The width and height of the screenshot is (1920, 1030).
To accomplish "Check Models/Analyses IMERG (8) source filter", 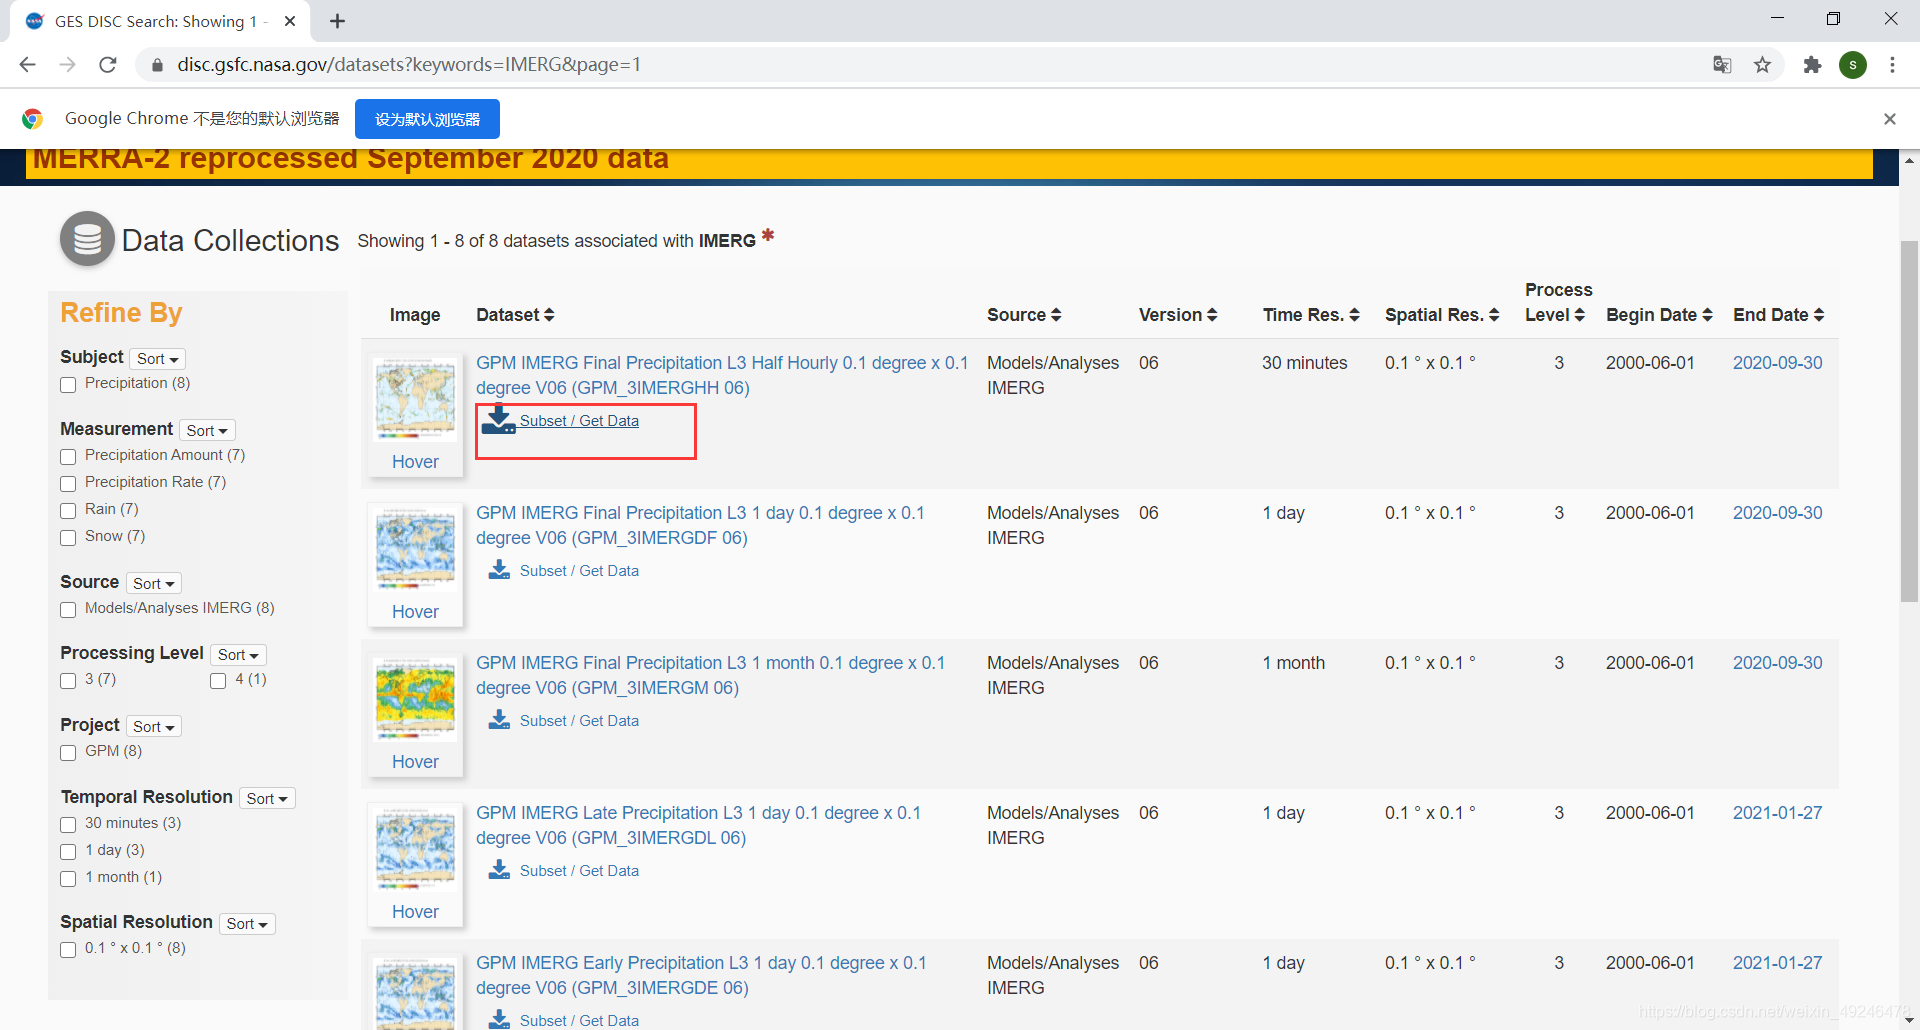I will click(68, 609).
